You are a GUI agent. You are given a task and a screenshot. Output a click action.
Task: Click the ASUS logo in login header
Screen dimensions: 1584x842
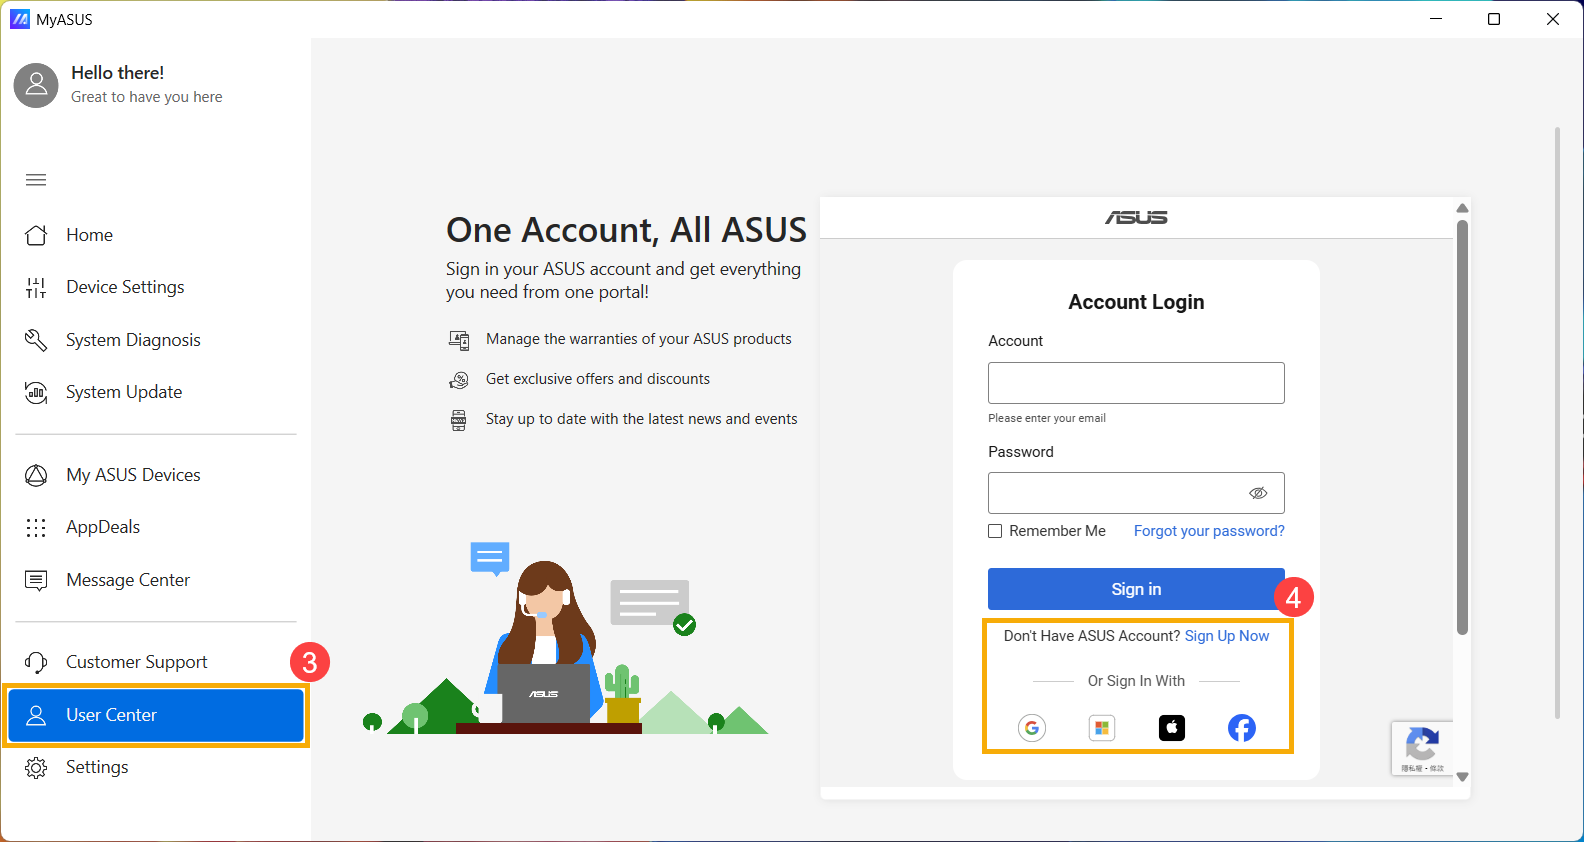[1136, 217]
